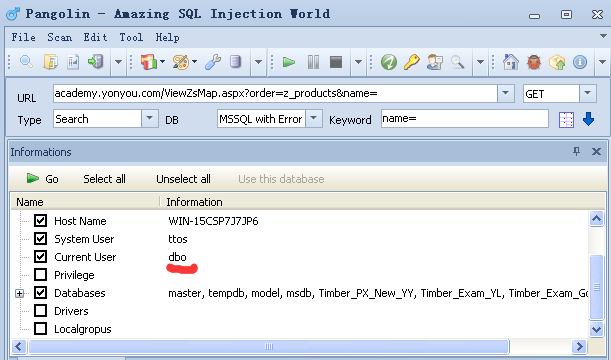Screen dimensions: 611x360
Task: Open the flag icon dropdown arrow
Action: click(x=162, y=62)
